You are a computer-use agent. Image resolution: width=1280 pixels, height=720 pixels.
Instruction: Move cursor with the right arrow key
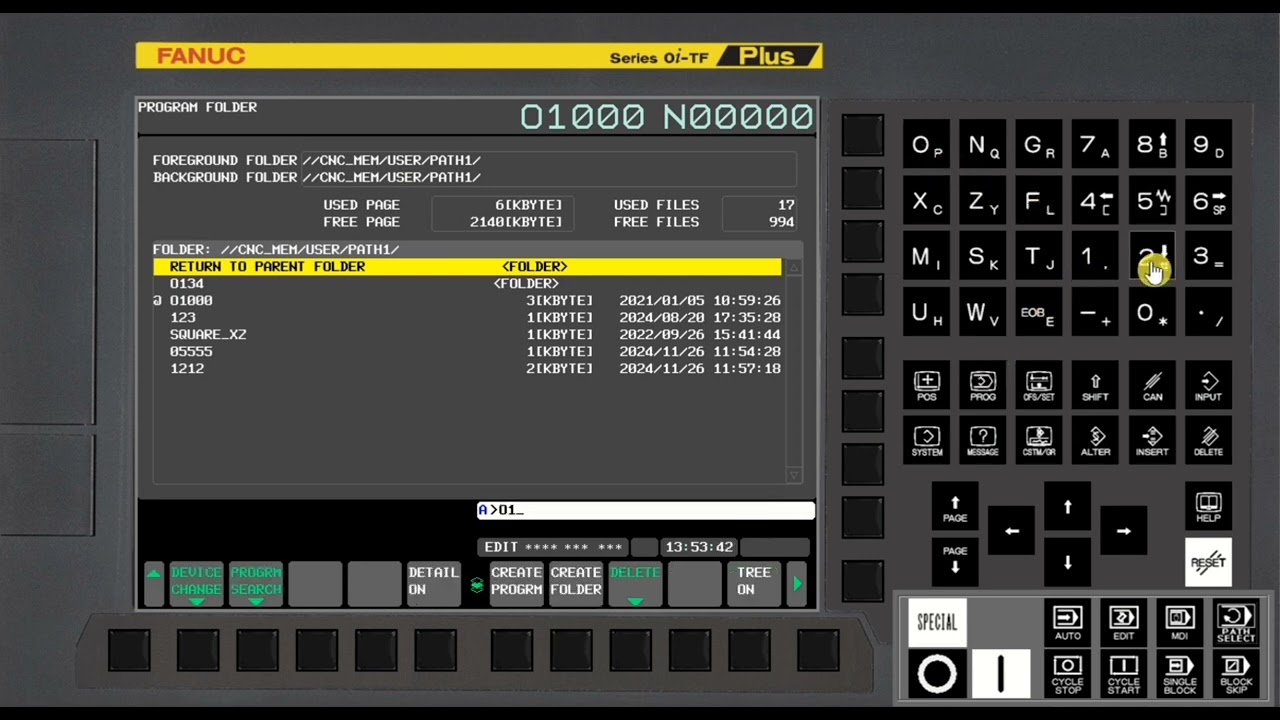(x=1124, y=531)
